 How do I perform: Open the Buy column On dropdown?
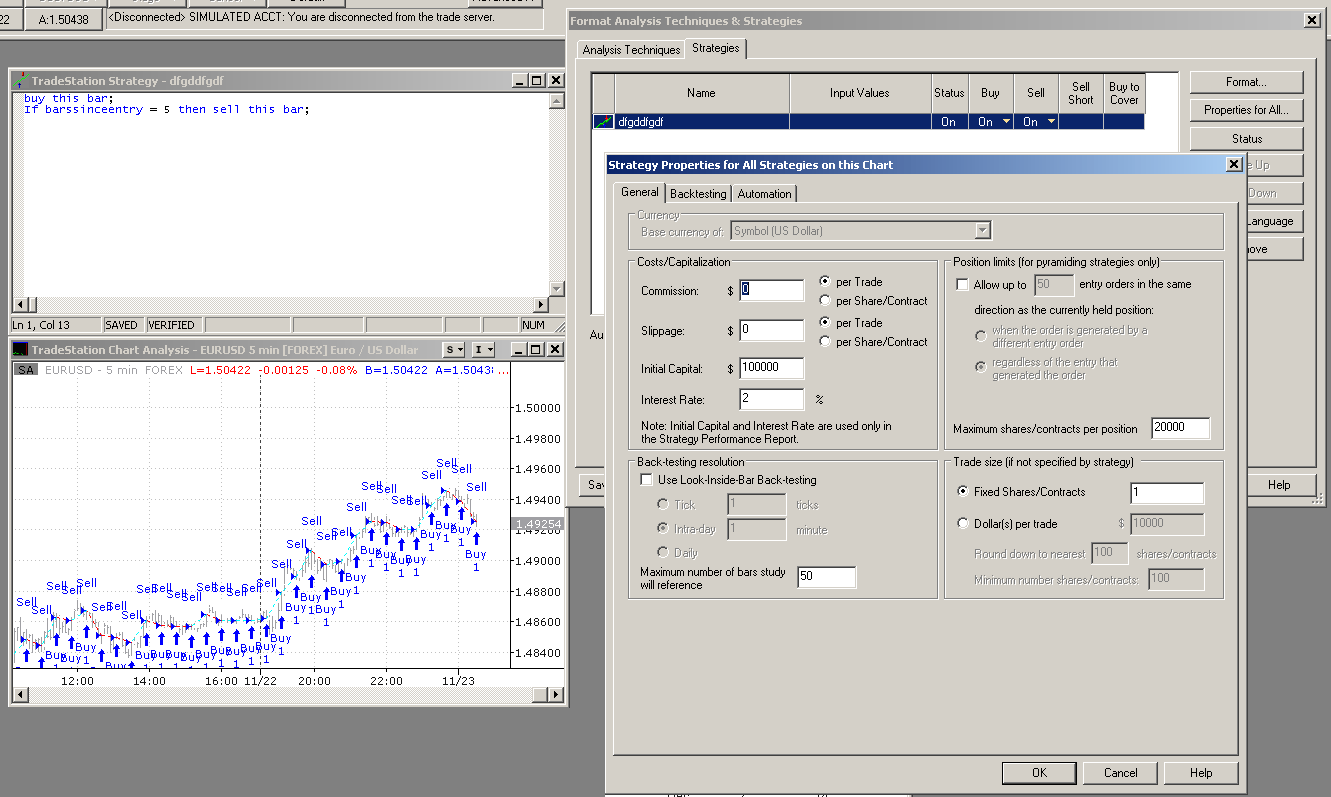click(1005, 122)
